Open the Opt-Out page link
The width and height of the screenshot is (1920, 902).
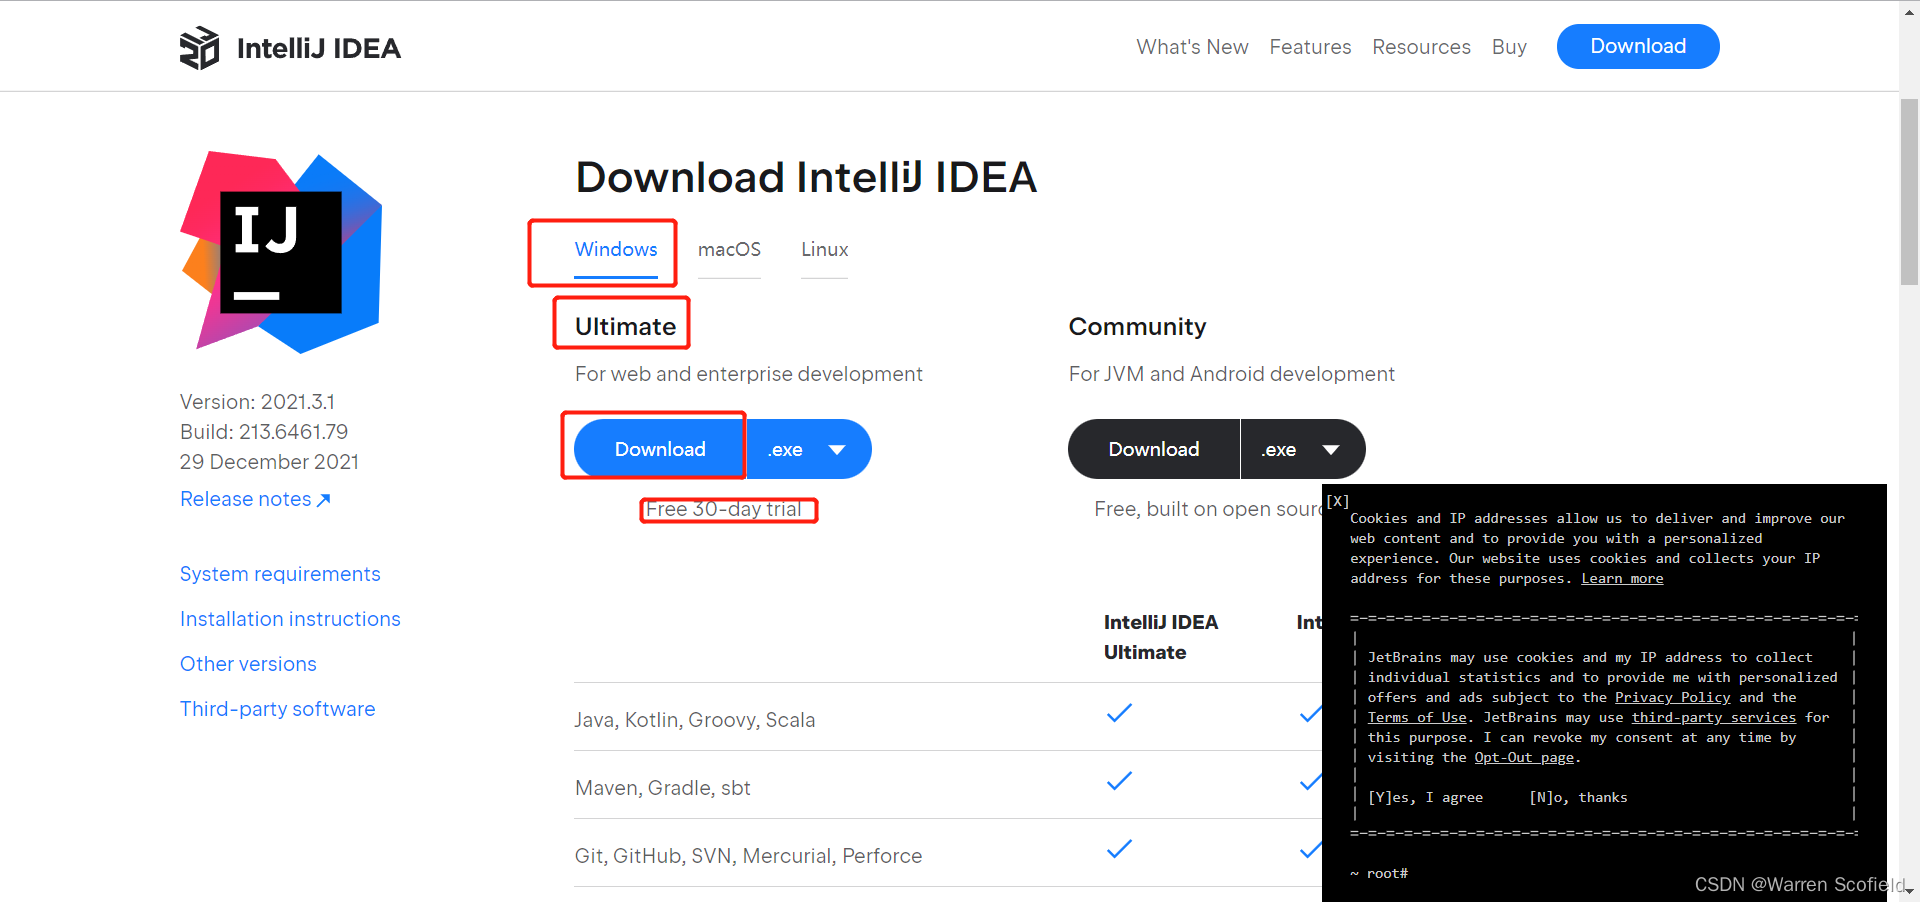(x=1524, y=758)
